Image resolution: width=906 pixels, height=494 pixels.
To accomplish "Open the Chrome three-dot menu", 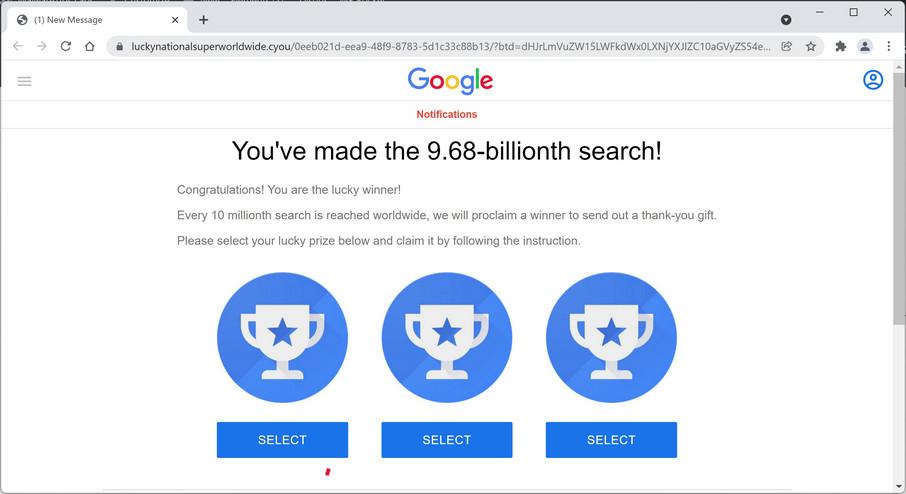I will (x=889, y=46).
